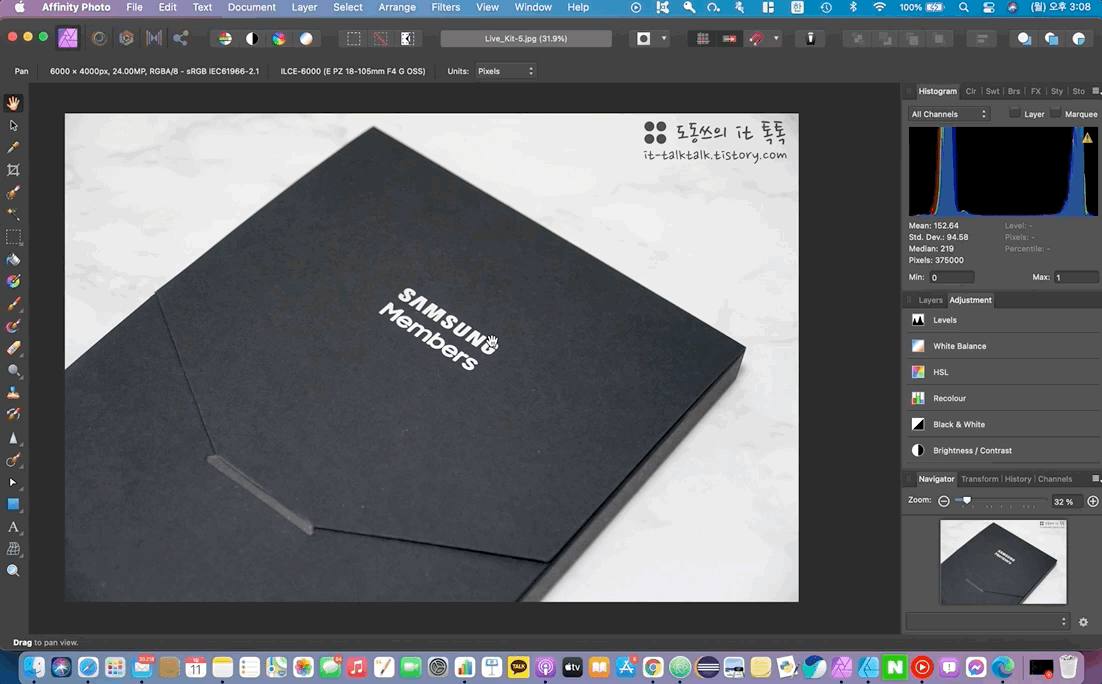Viewport: 1102px width, 684px height.
Task: Click the Invert Selection toolbar icon
Action: tap(408, 39)
